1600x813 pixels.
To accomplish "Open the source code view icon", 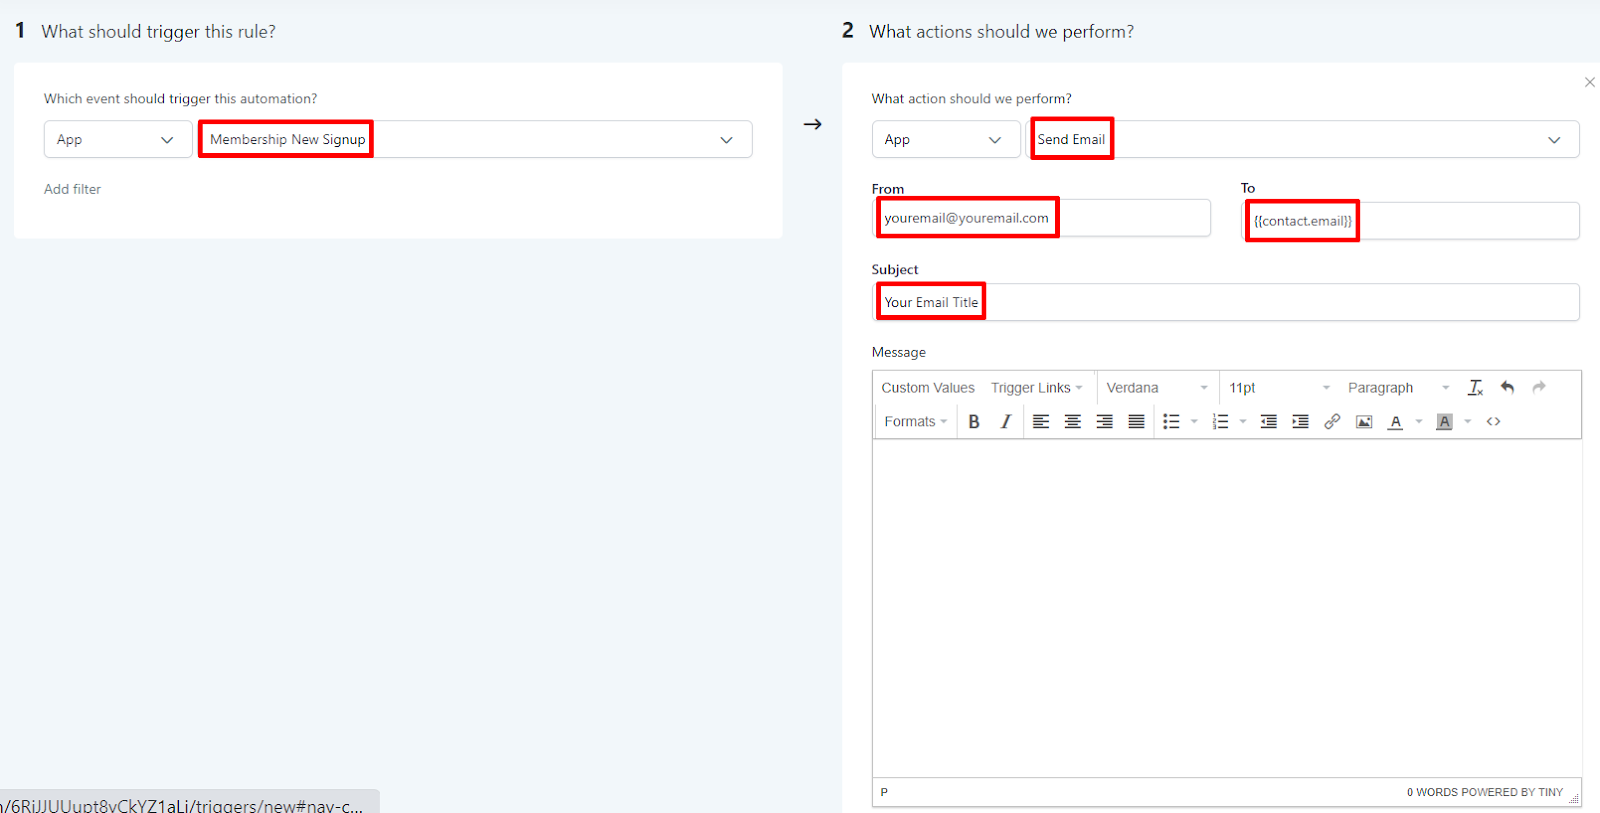I will [1493, 422].
